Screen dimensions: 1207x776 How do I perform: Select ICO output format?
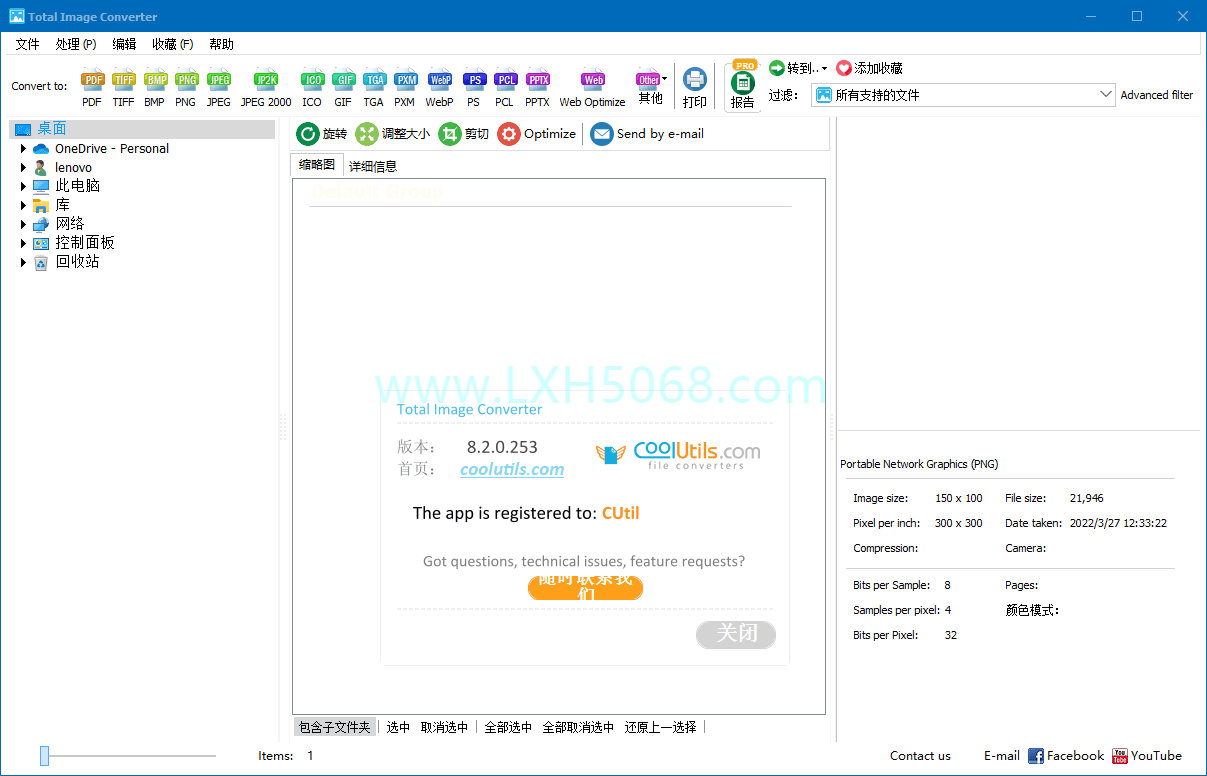(312, 88)
